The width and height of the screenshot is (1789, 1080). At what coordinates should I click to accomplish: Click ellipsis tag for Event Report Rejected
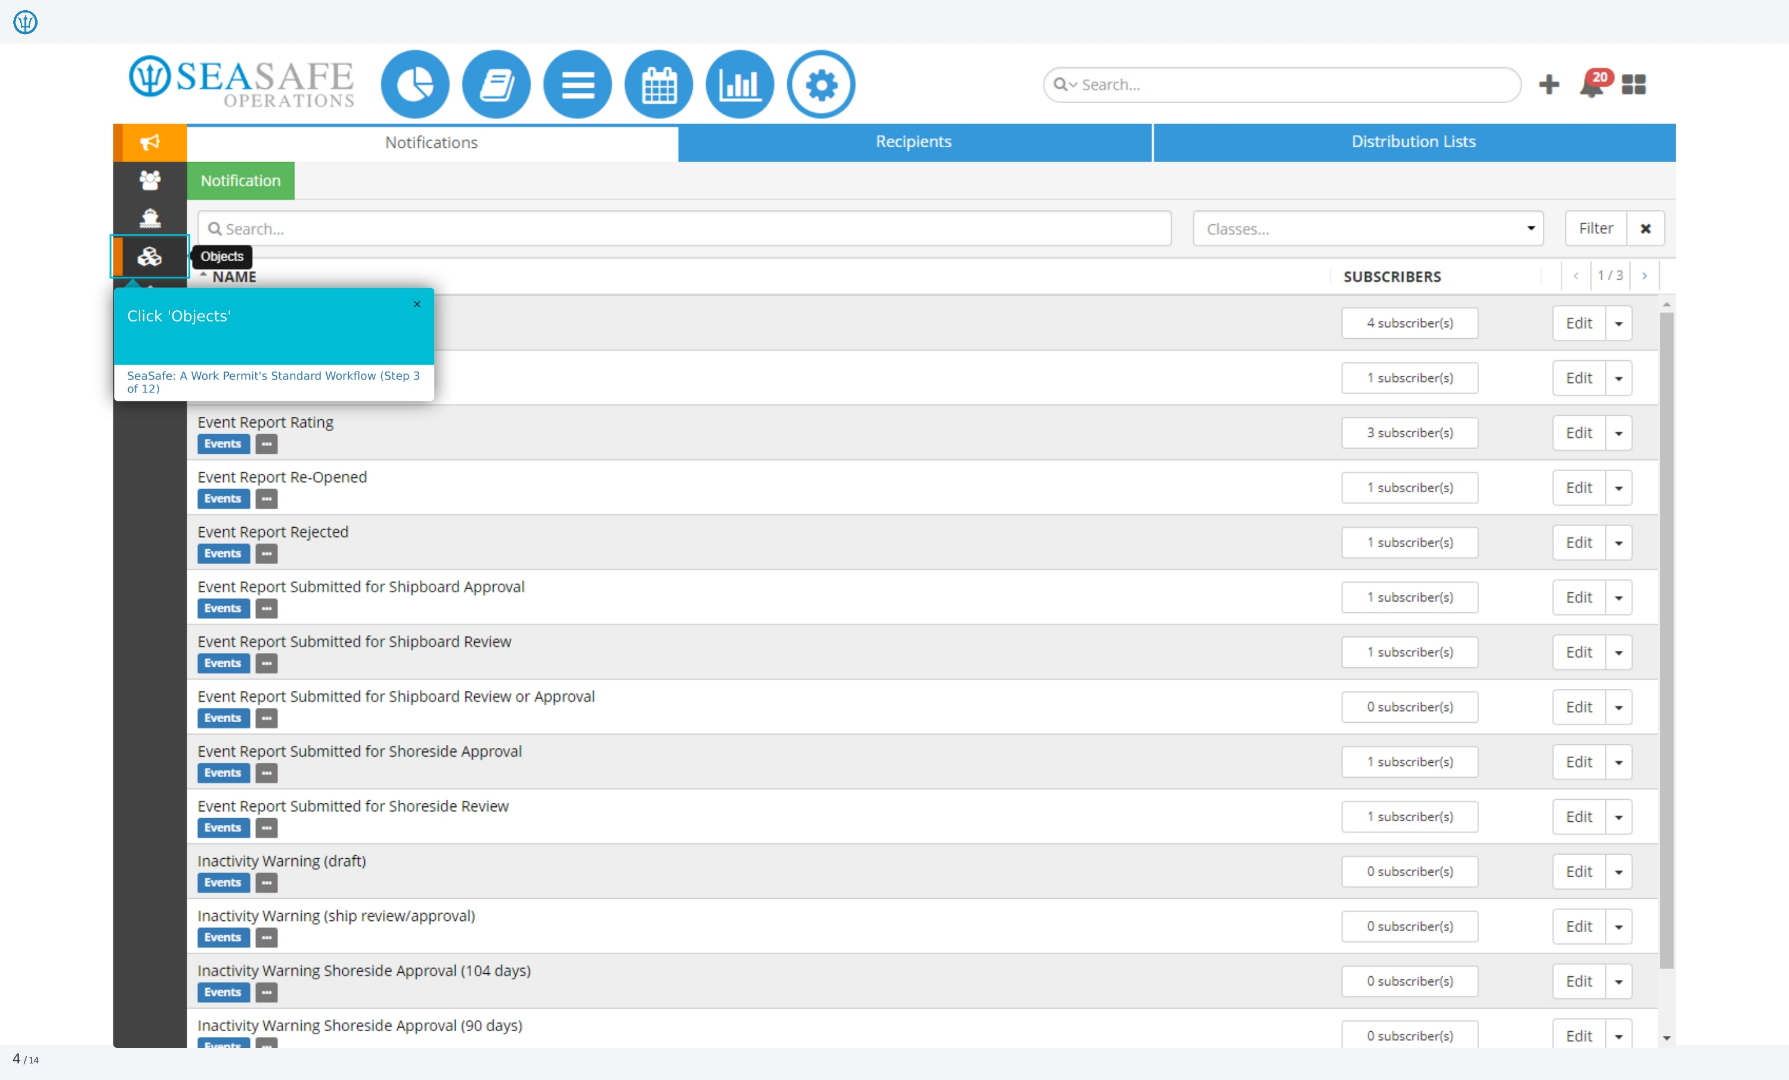pyautogui.click(x=267, y=554)
